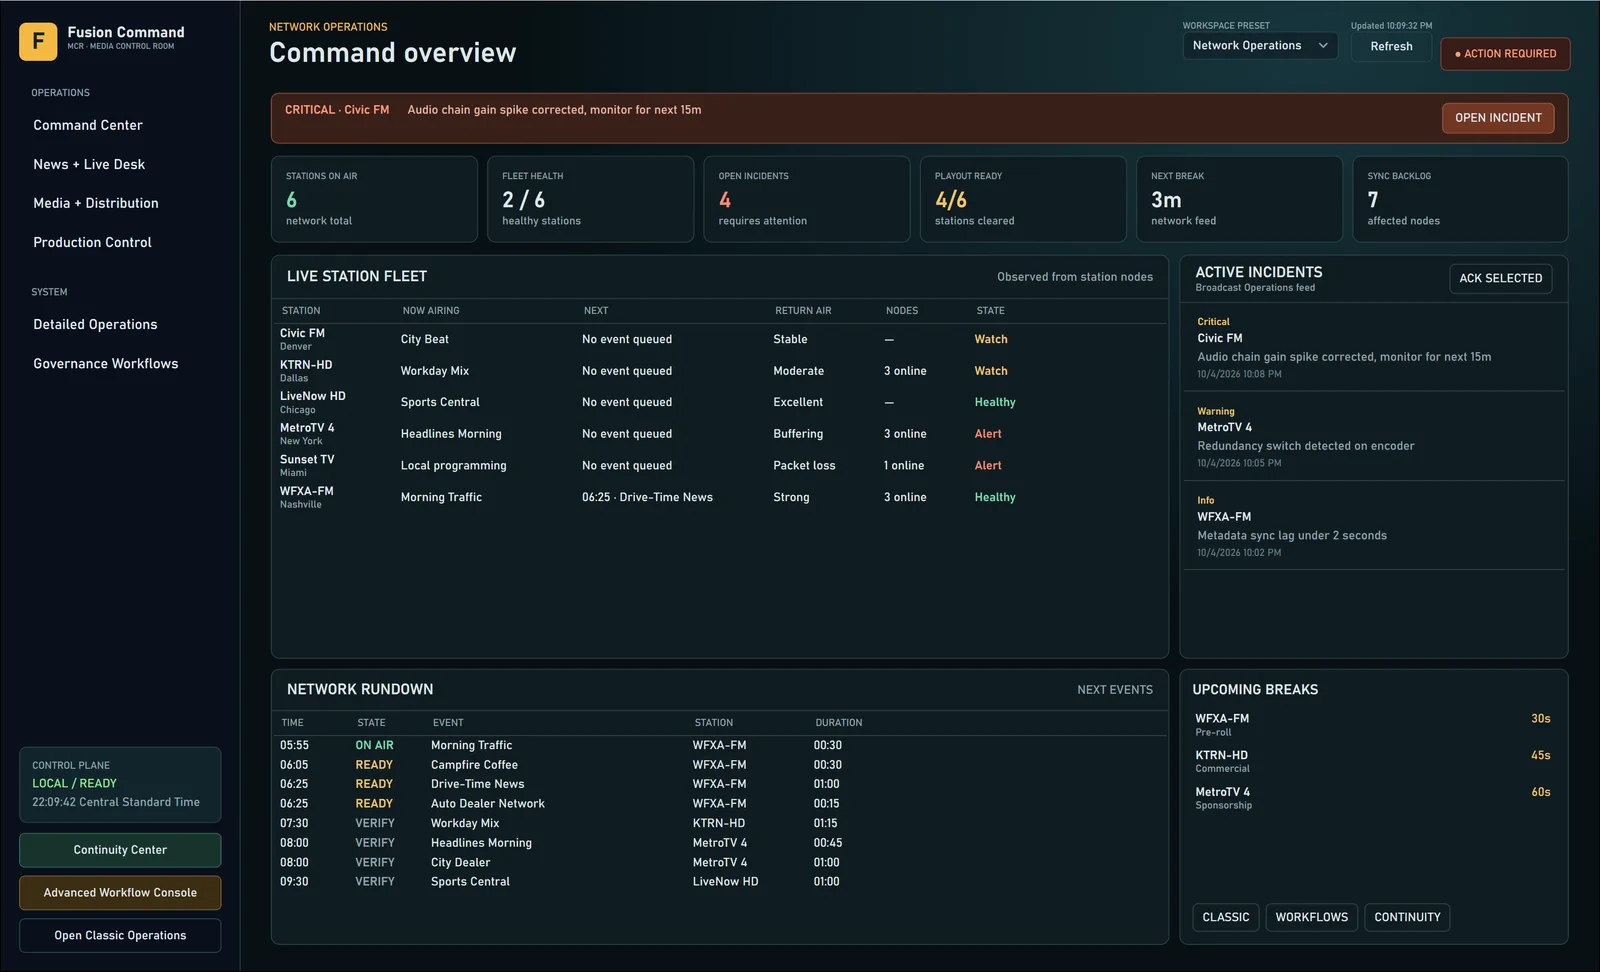Open the critical Civic FM incident

tap(1498, 118)
